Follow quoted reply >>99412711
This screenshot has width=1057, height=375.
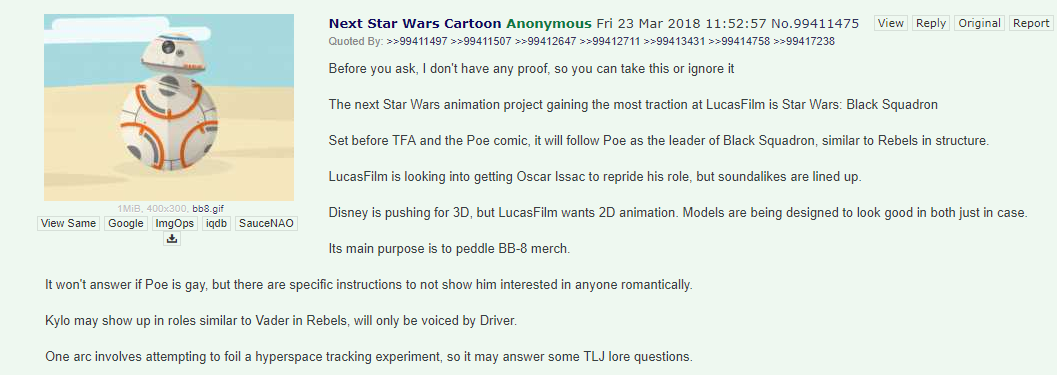pos(610,41)
